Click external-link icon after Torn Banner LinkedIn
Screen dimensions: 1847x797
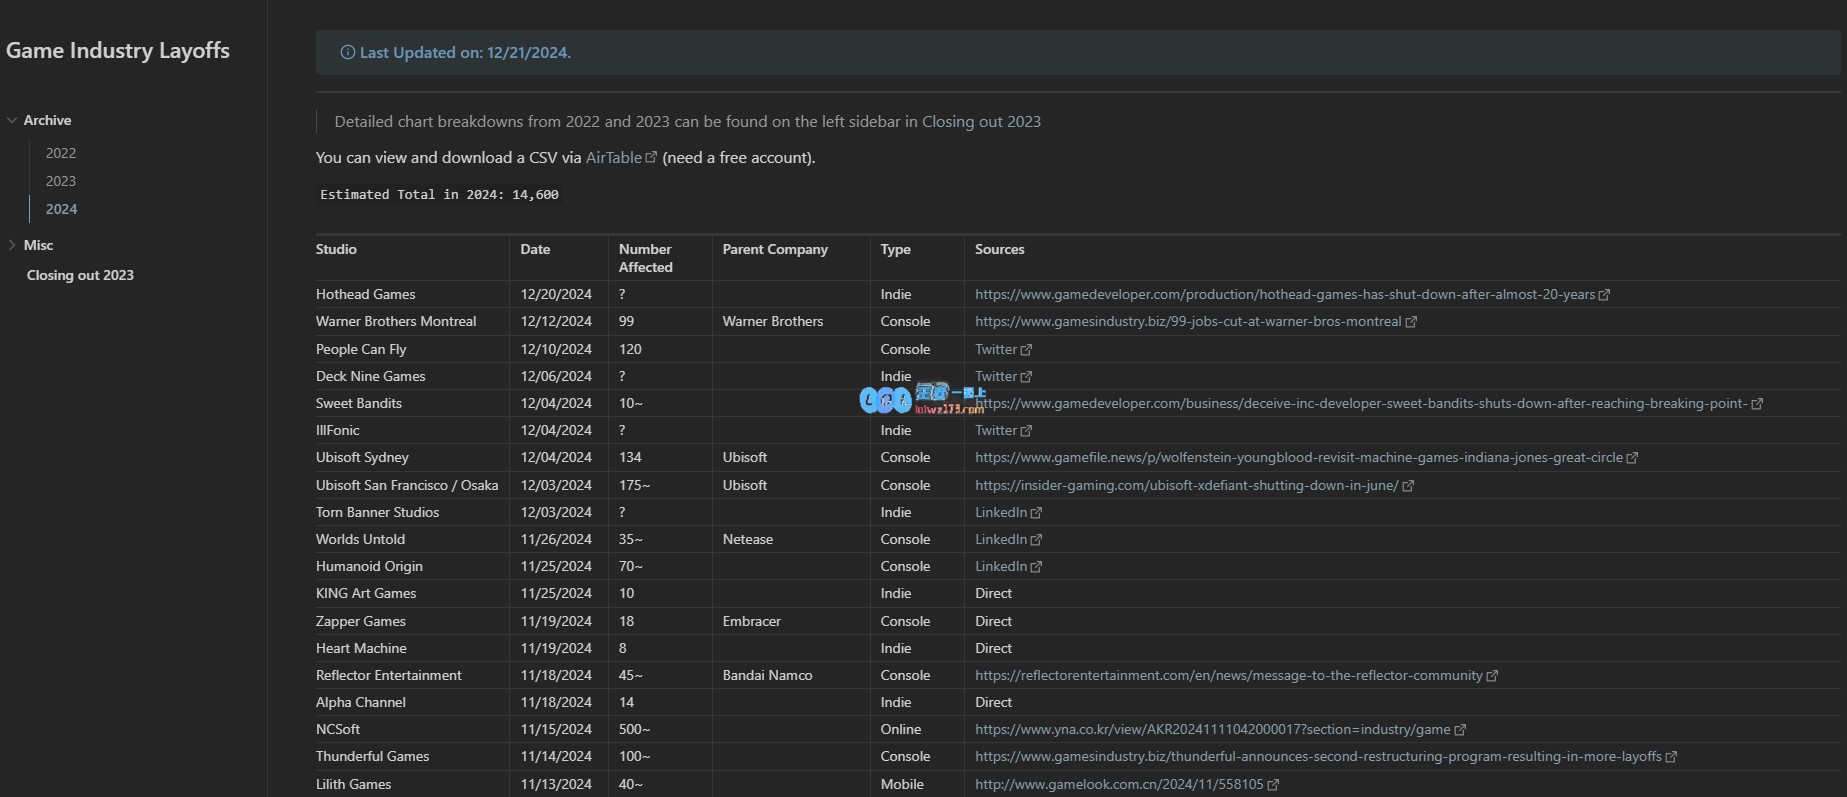1036,513
